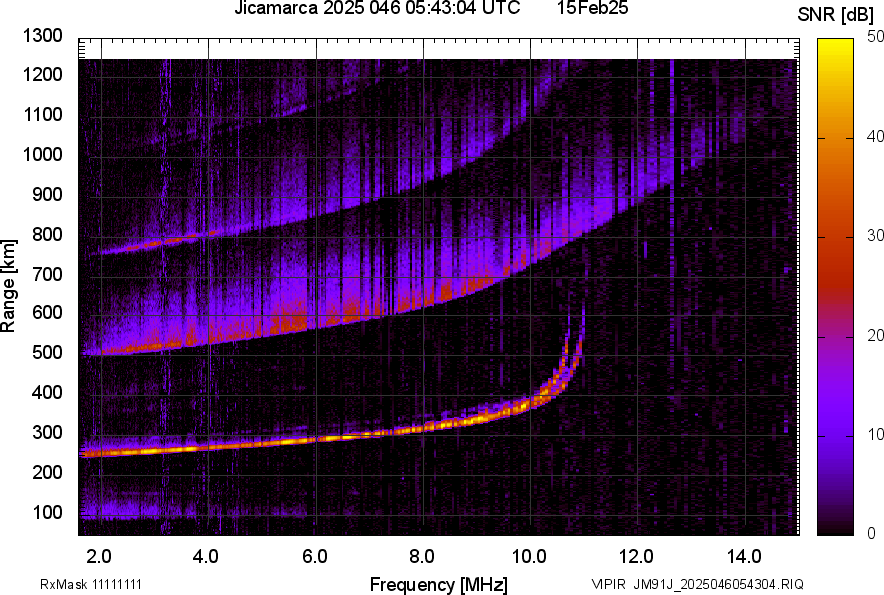The image size is (884, 595).
Task: Click the Frequency [MHz] axis label
Action: pyautogui.click(x=438, y=584)
